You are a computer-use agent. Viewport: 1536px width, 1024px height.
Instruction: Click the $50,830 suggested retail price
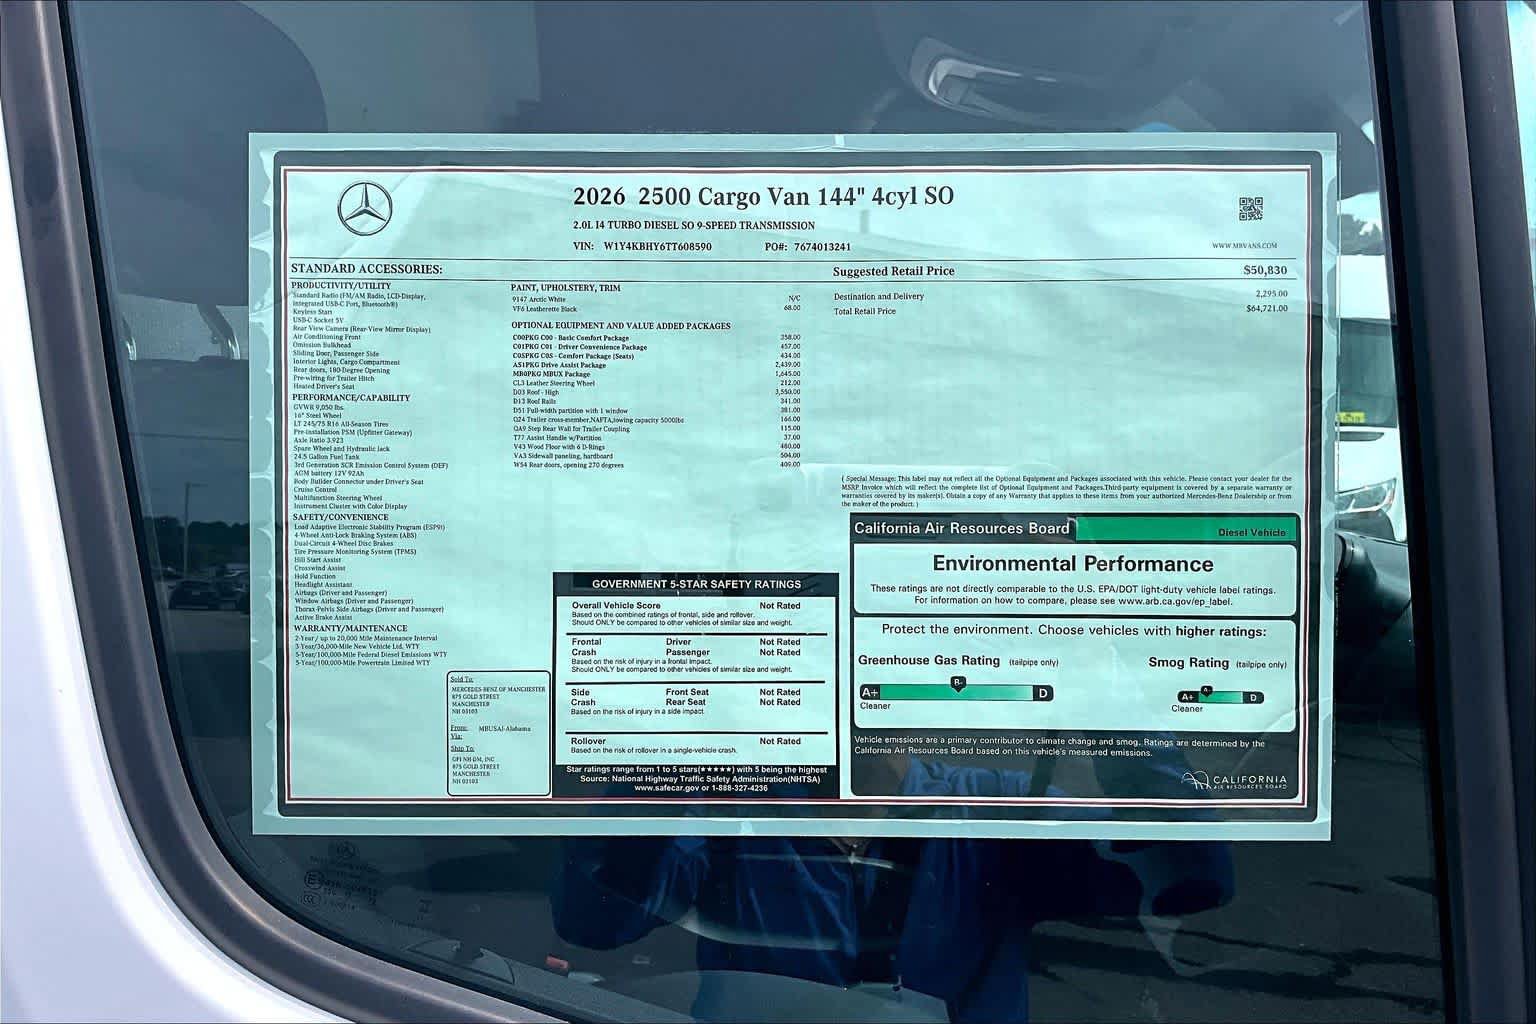coord(1265,271)
